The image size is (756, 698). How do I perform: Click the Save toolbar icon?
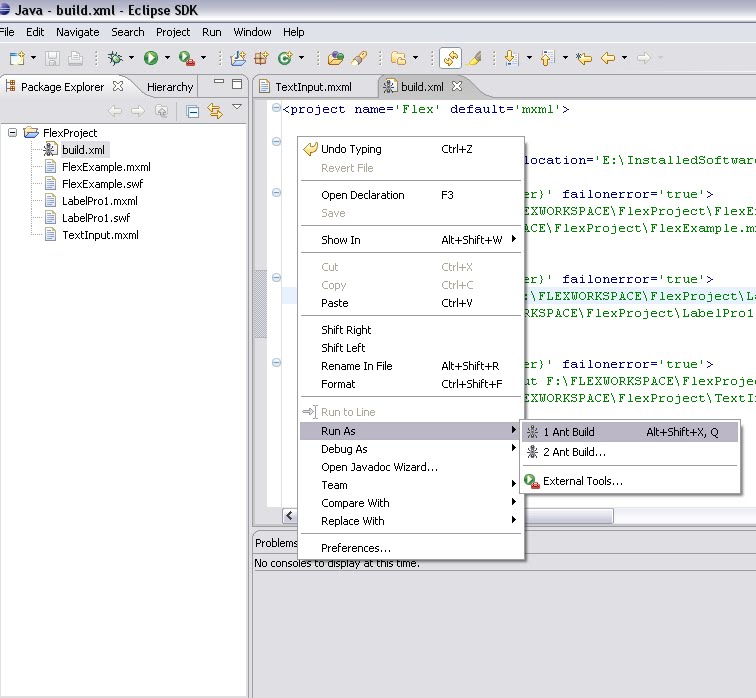tap(52, 58)
